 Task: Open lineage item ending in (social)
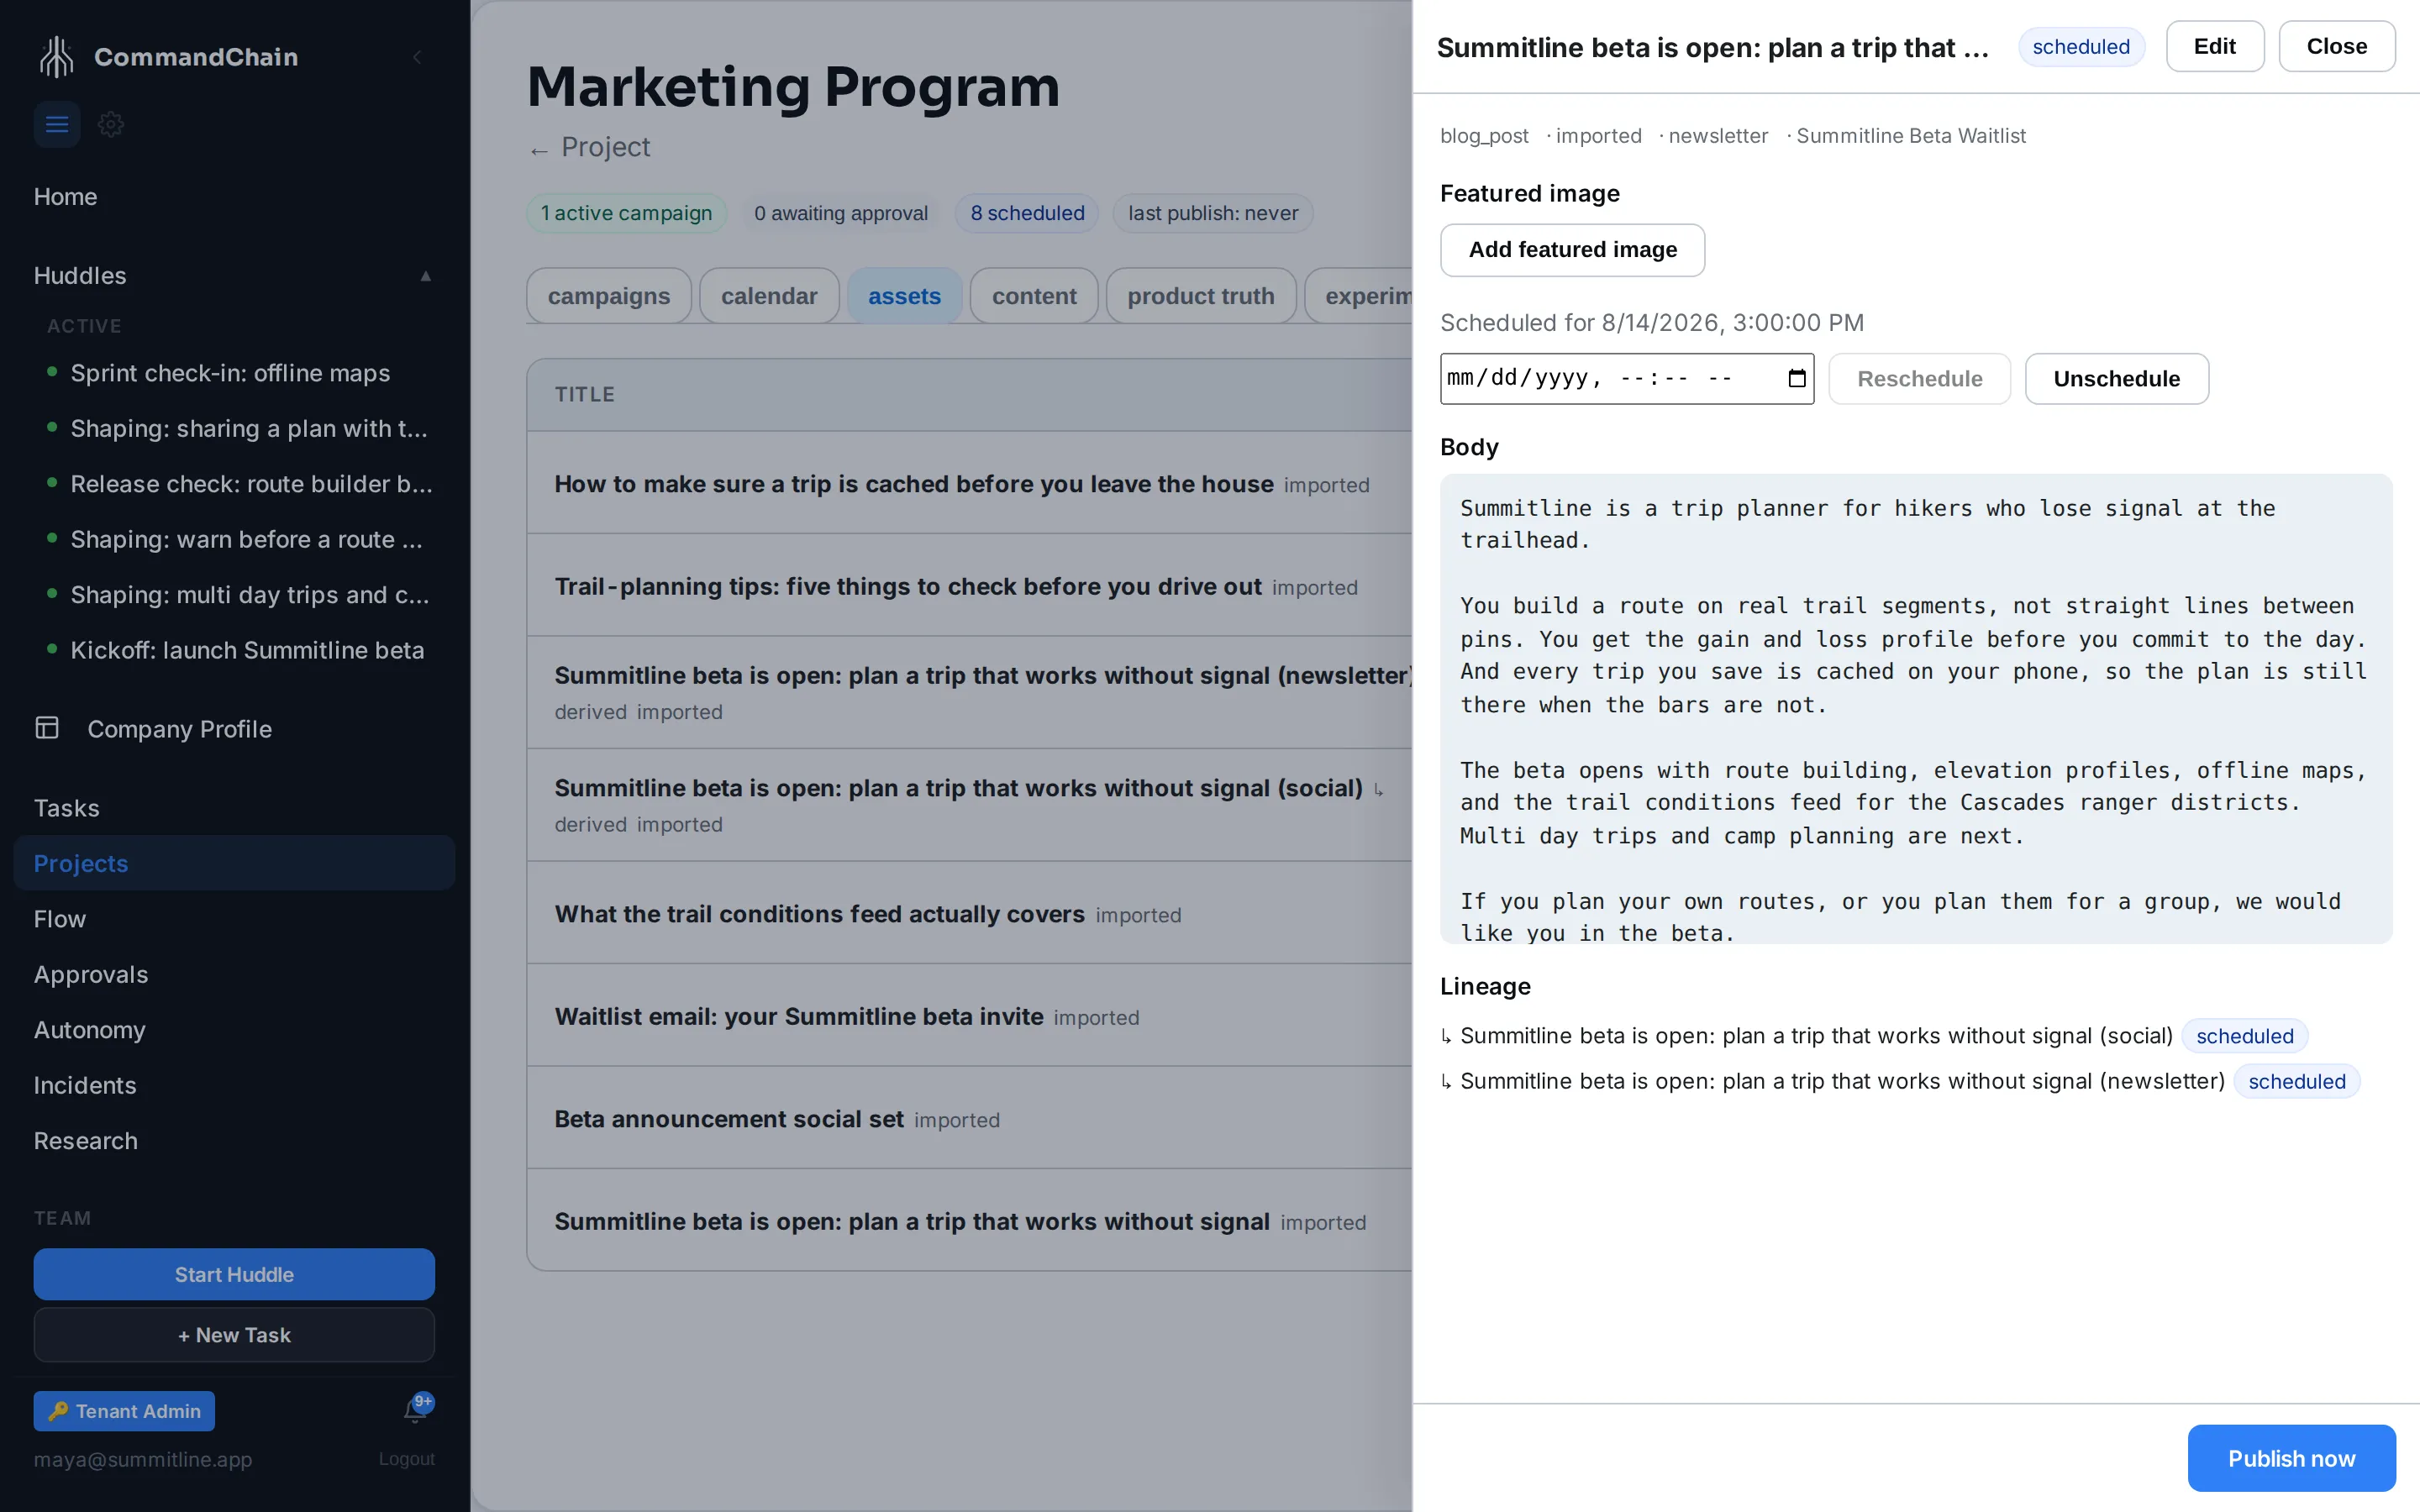click(x=1816, y=1036)
